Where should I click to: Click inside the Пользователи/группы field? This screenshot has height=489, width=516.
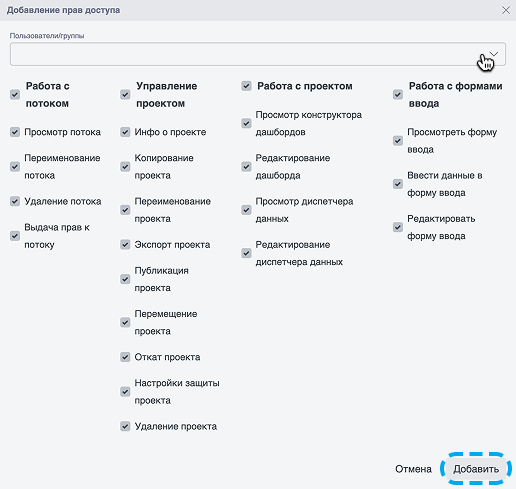258,54
